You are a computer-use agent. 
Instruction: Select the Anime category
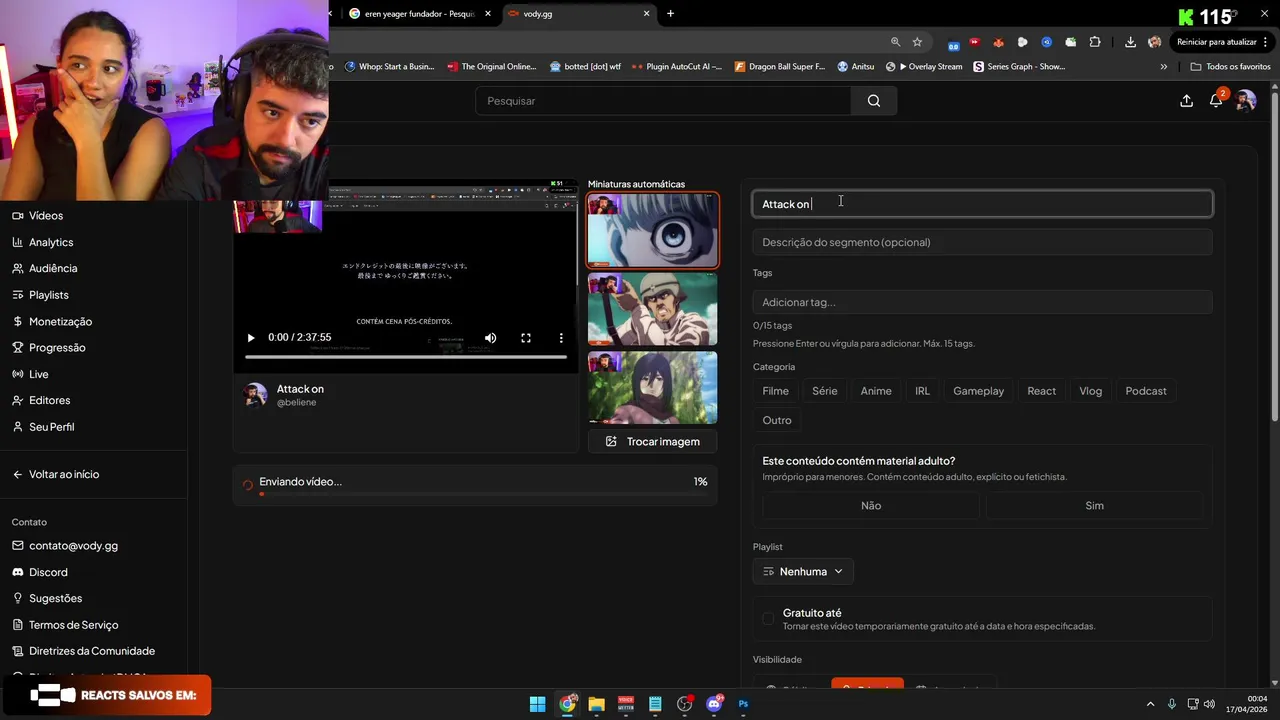[876, 391]
